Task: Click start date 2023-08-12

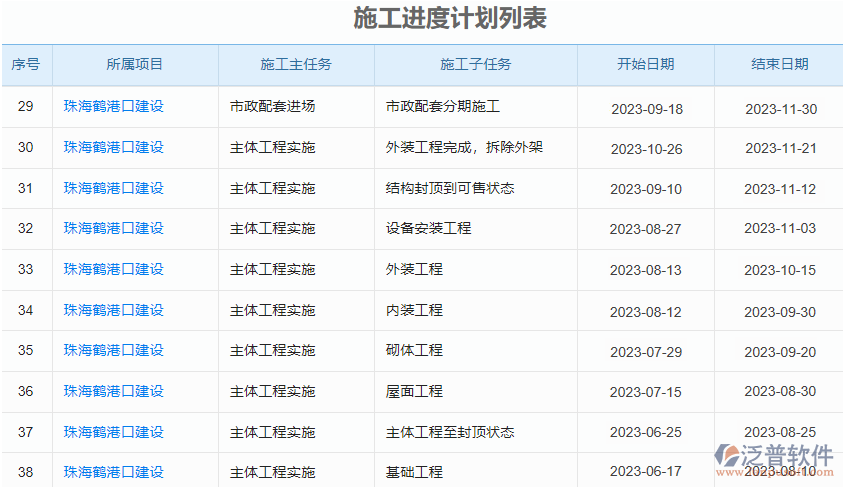Action: (x=645, y=312)
